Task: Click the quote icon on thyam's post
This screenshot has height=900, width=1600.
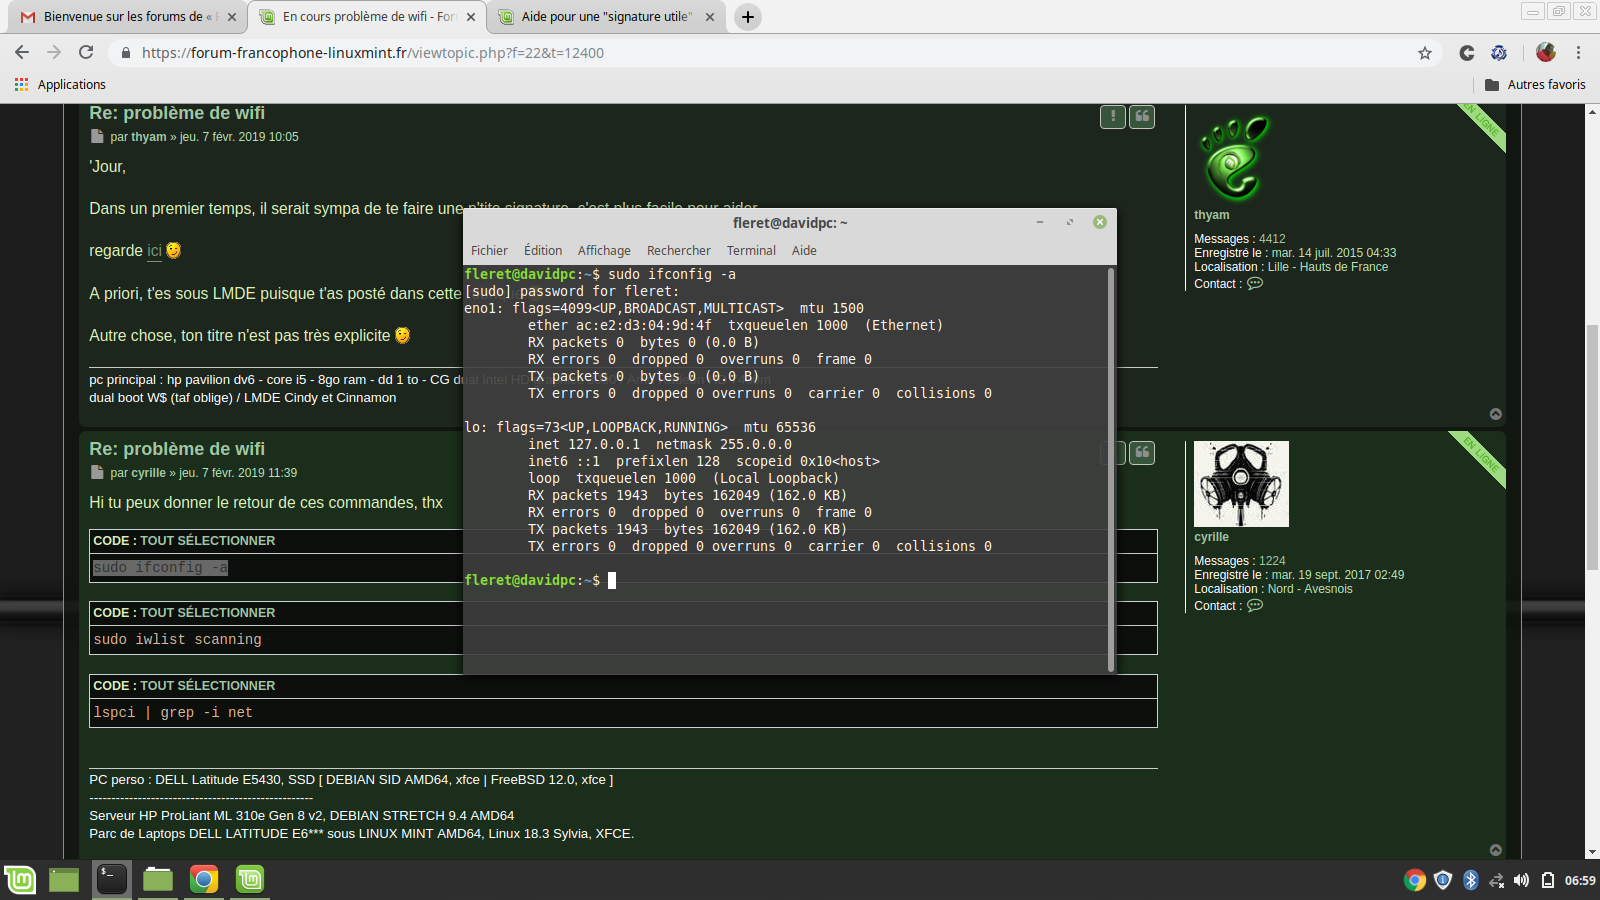Action: tap(1141, 117)
